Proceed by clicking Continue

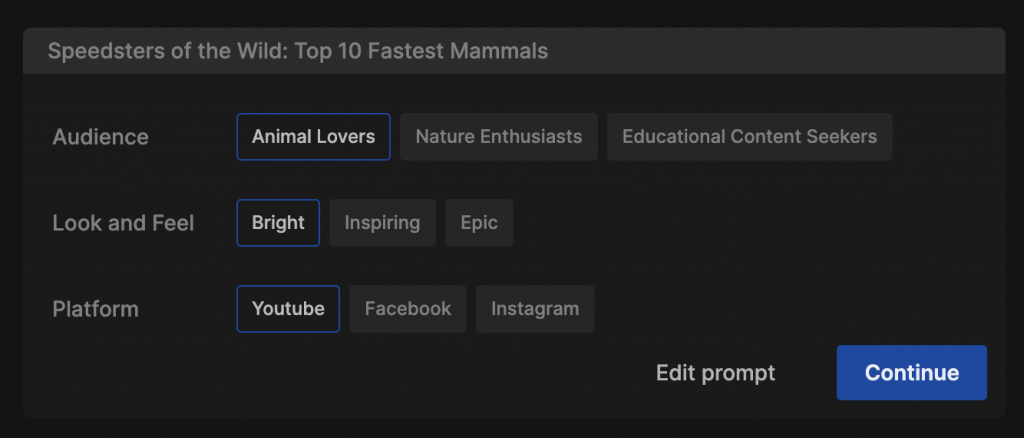click(x=911, y=373)
